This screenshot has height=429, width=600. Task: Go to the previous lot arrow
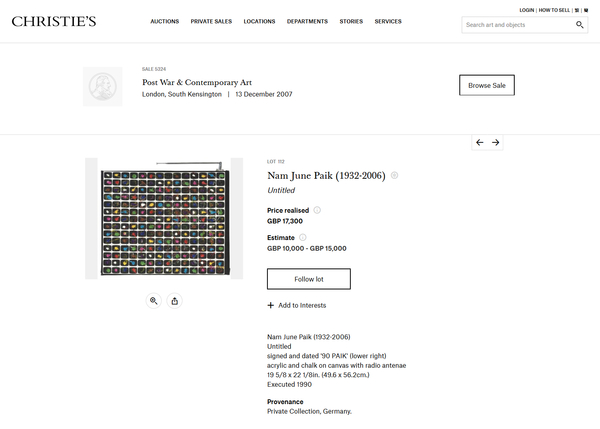tap(480, 143)
